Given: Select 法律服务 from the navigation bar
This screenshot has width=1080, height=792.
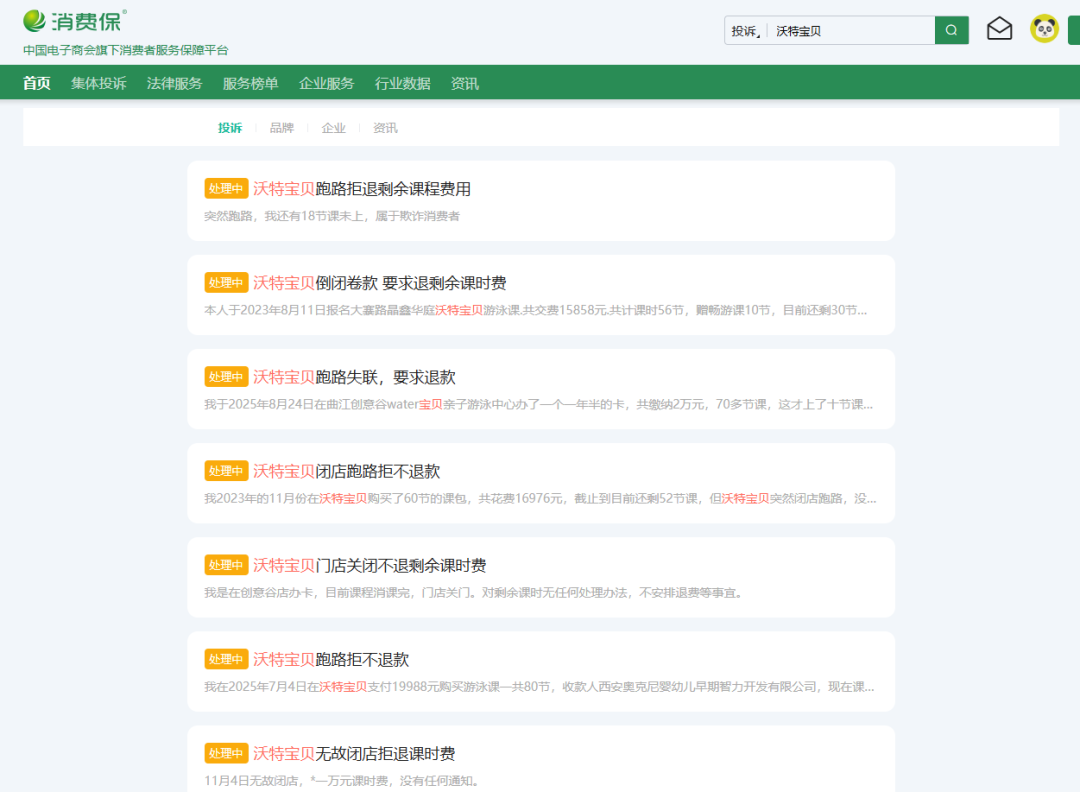Looking at the screenshot, I should click(174, 83).
